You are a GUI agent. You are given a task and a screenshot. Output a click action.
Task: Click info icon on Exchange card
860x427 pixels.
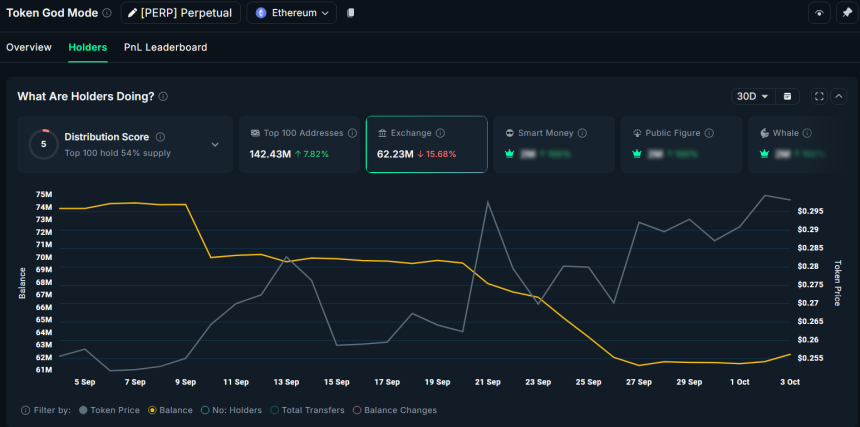[x=440, y=133]
